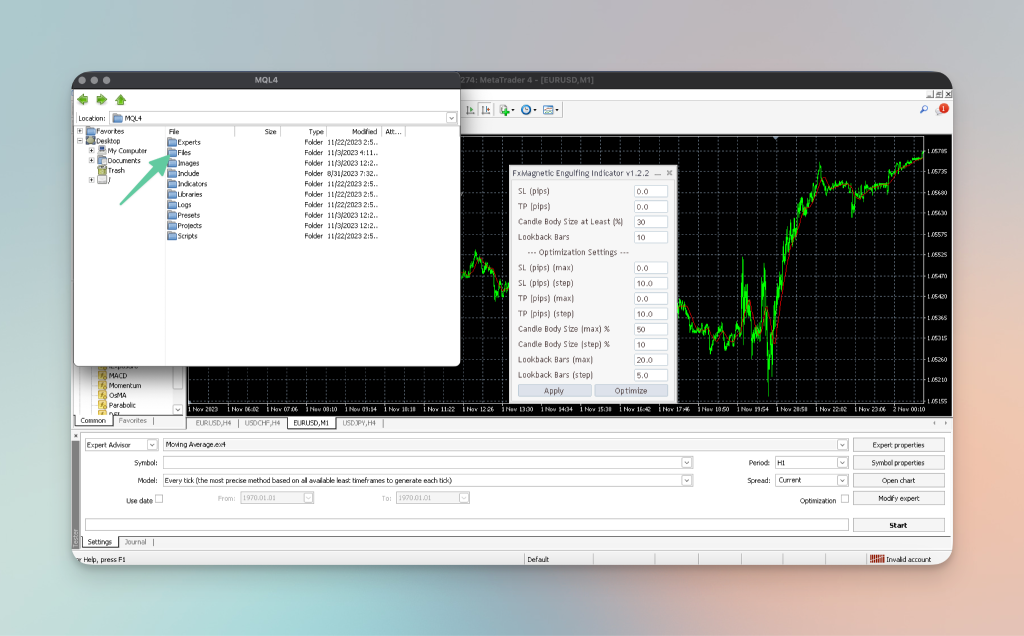Image resolution: width=1024 pixels, height=636 pixels.
Task: Switch to the Journal tab
Action: pyautogui.click(x=135, y=542)
